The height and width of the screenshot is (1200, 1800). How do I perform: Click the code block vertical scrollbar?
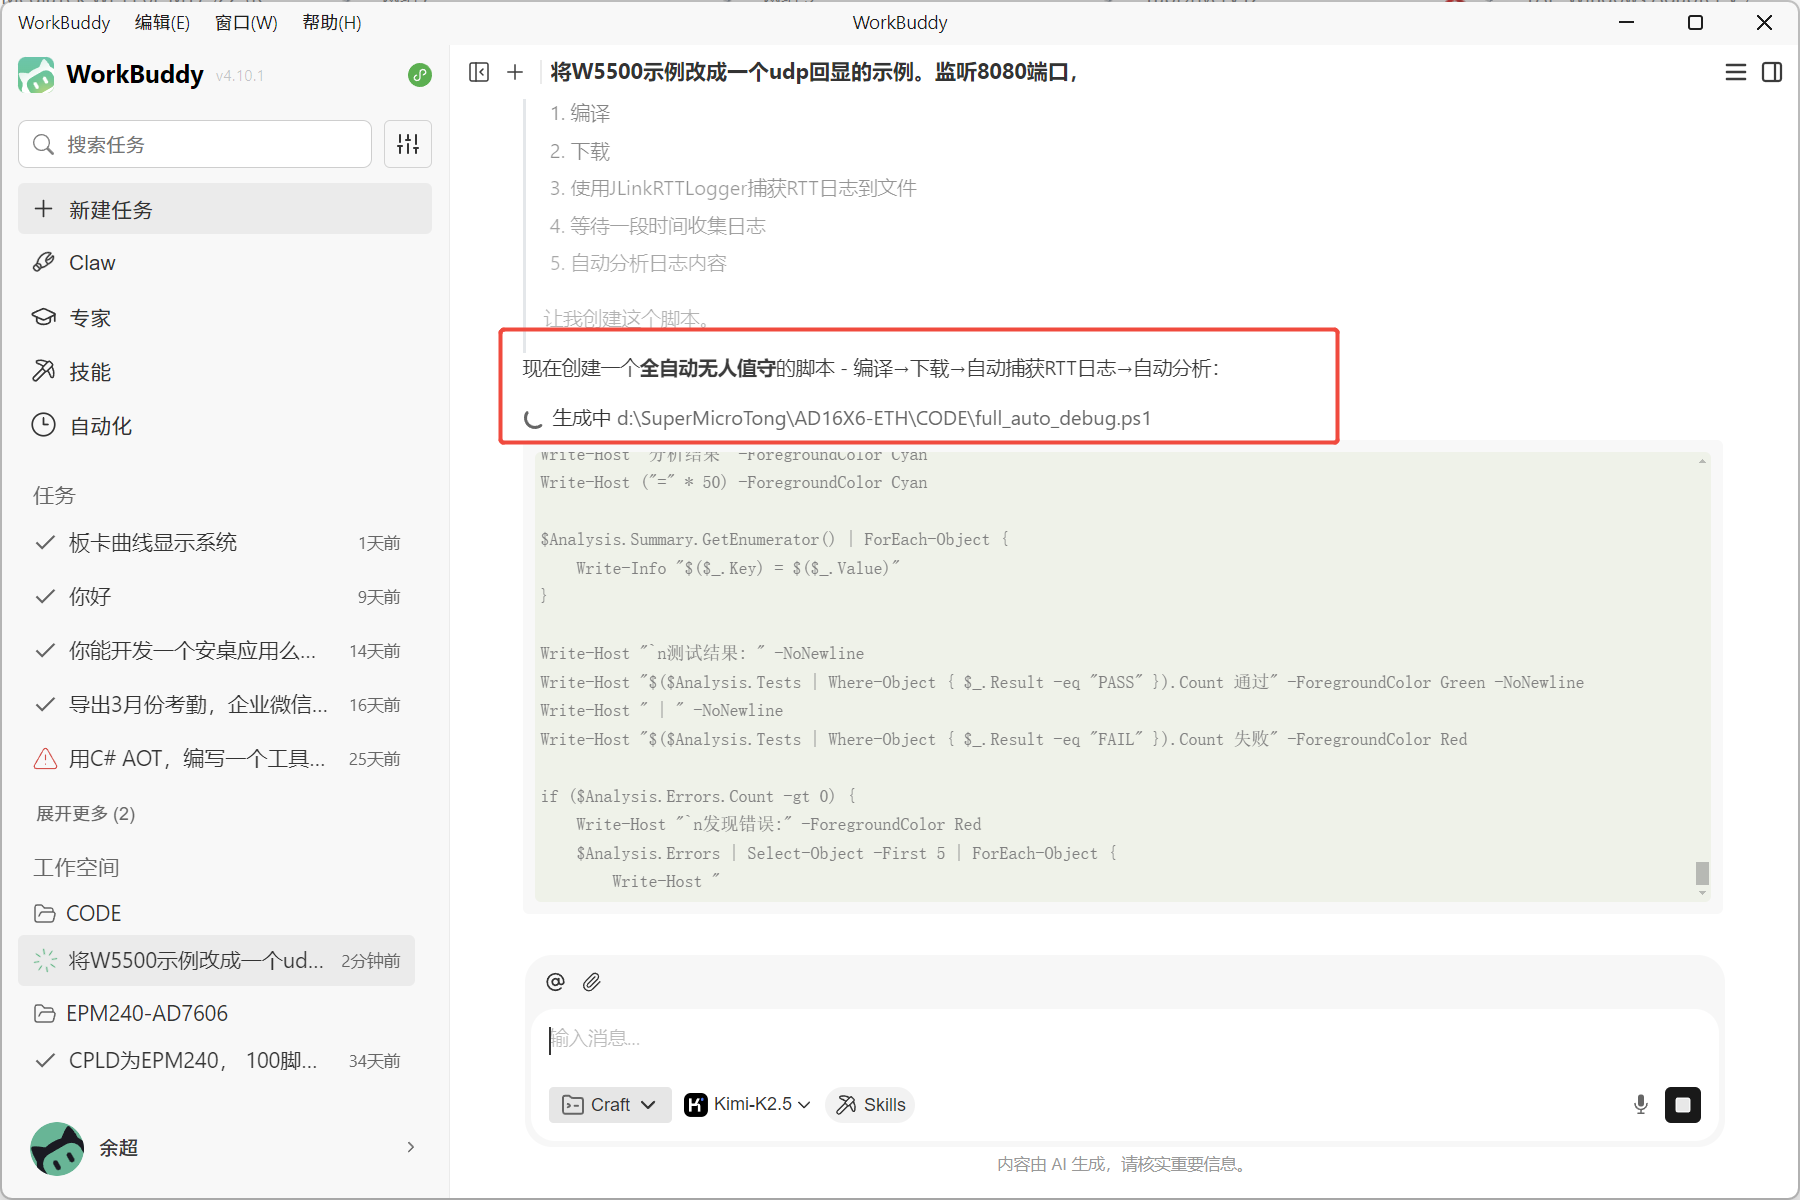1702,872
